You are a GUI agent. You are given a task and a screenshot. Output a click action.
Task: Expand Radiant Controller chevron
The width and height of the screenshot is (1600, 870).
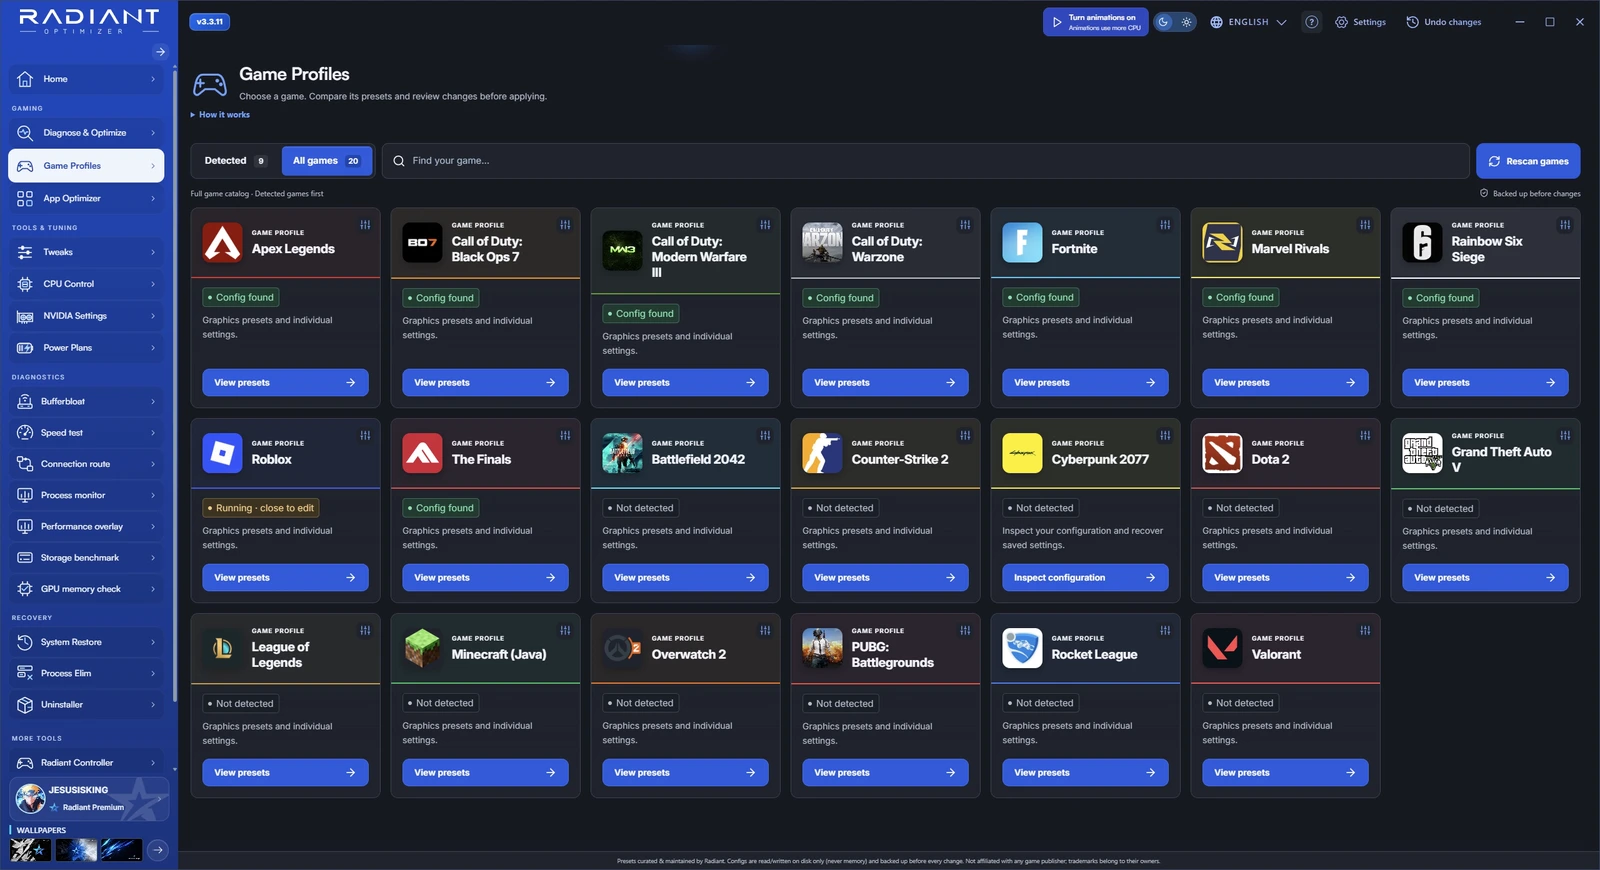coord(153,763)
